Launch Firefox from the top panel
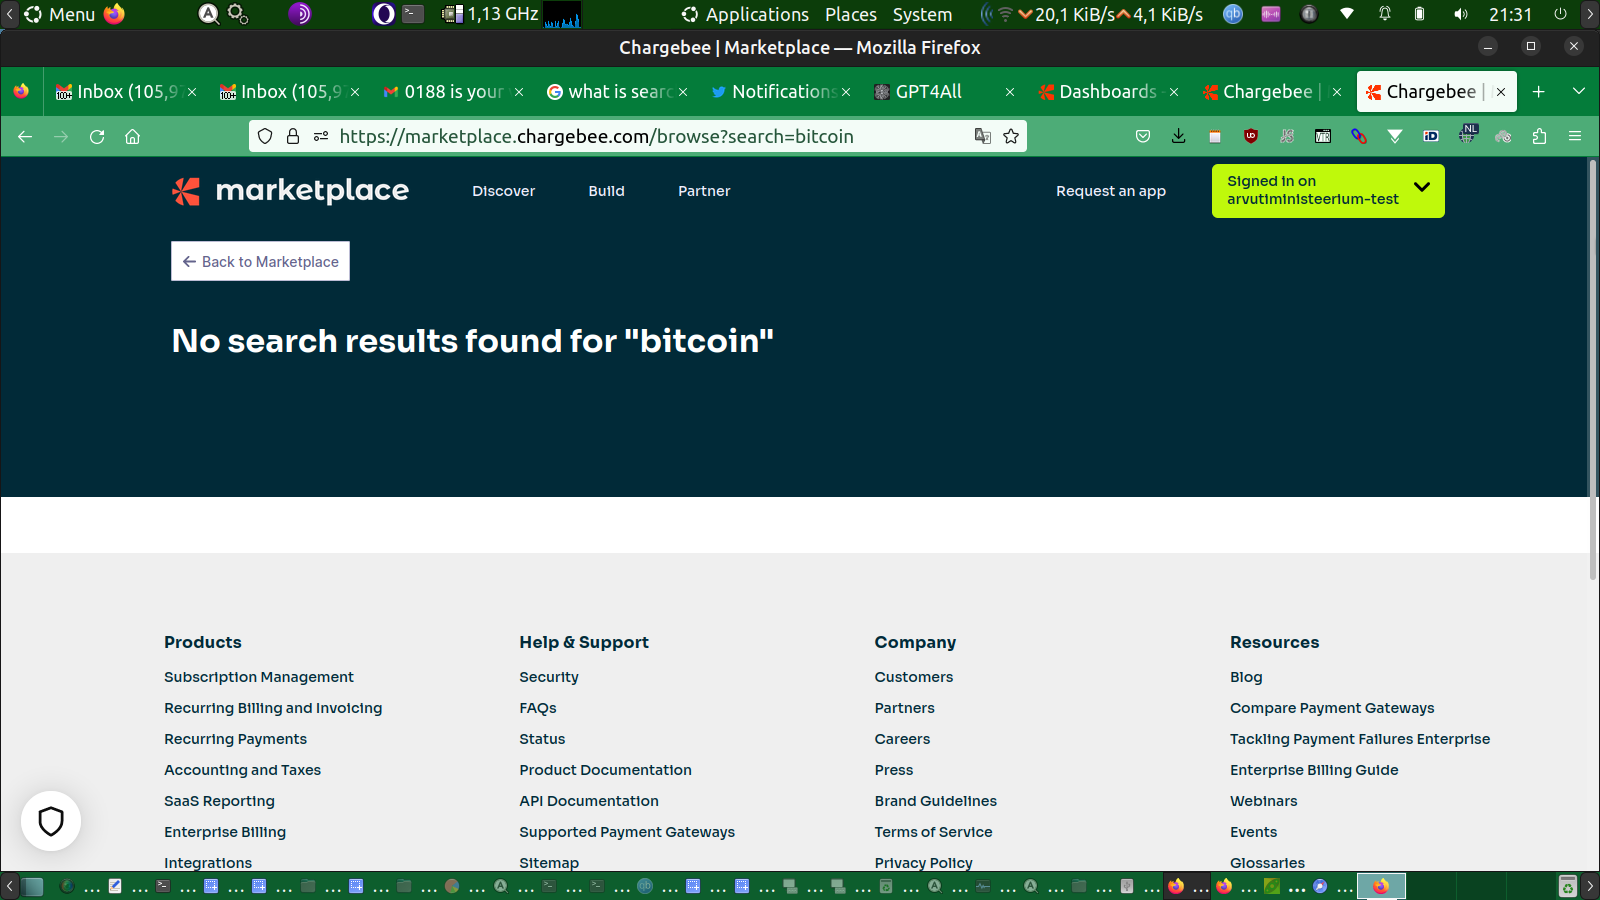 [115, 14]
